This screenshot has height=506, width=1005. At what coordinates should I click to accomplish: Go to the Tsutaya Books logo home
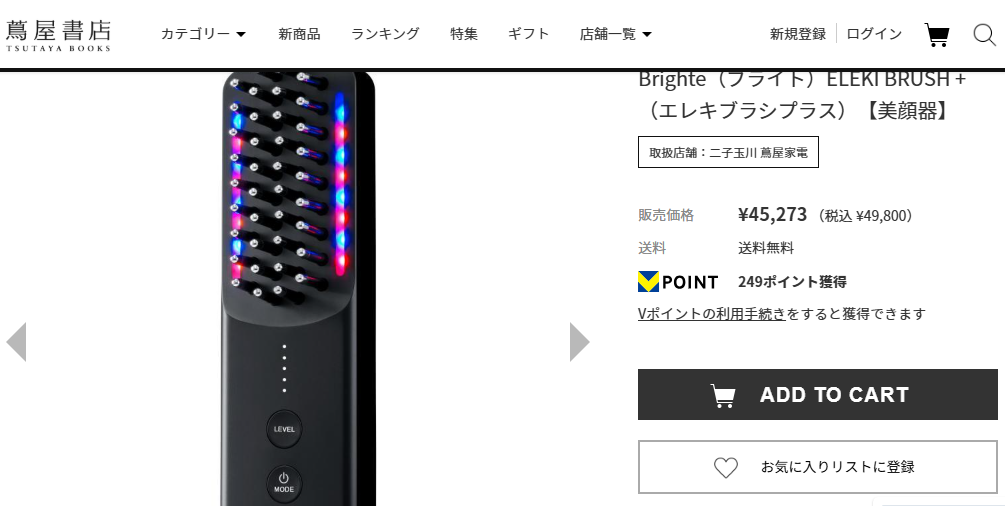(x=58, y=35)
